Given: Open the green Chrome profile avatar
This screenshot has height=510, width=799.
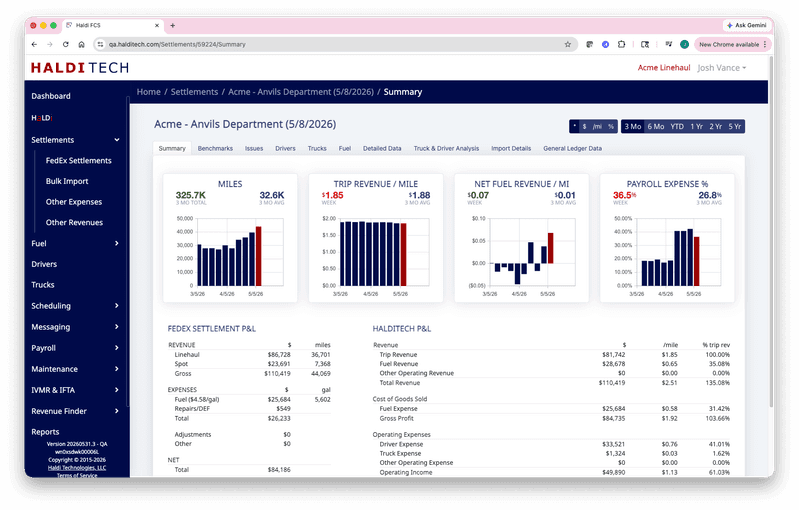Looking at the screenshot, I should point(684,44).
